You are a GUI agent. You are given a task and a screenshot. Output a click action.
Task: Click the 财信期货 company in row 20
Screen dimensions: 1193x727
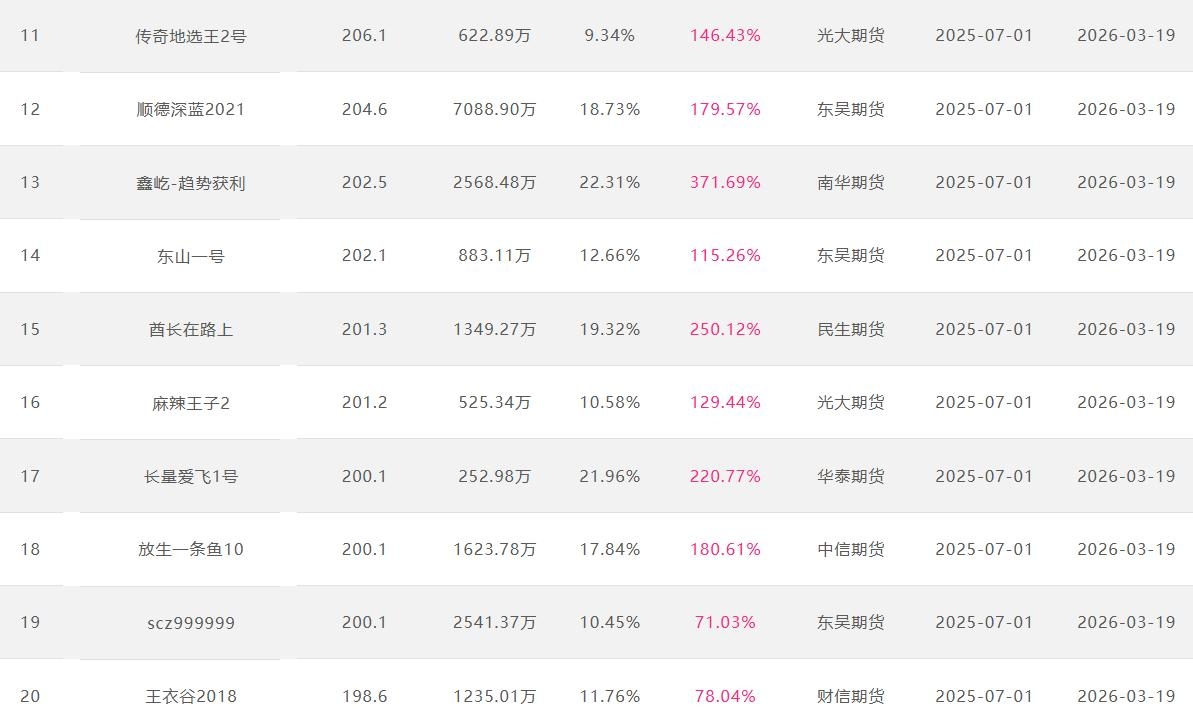(850, 696)
